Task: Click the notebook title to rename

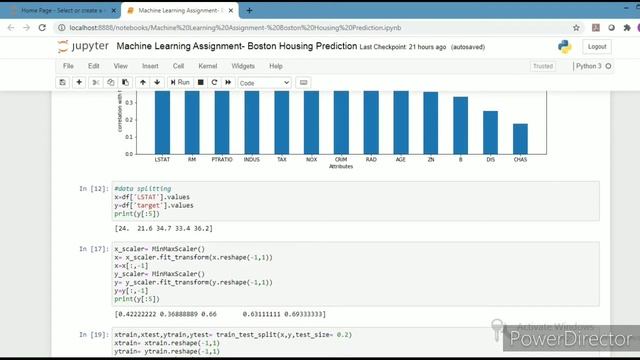Action: tap(237, 46)
